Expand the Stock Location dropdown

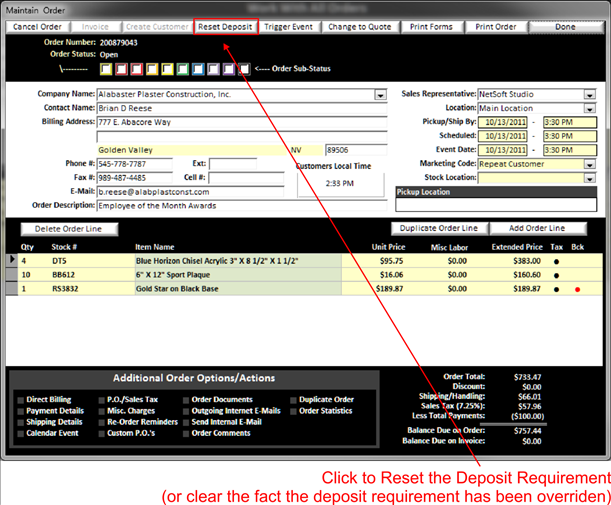click(590, 178)
